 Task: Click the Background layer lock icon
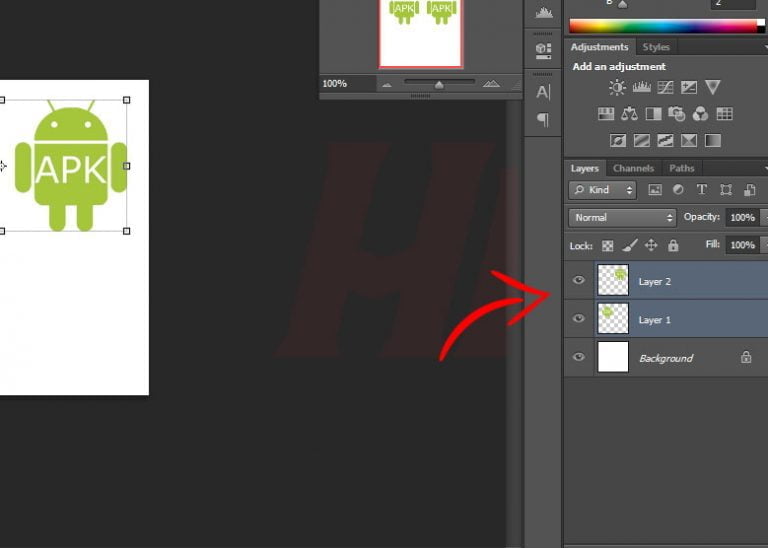[x=746, y=357]
